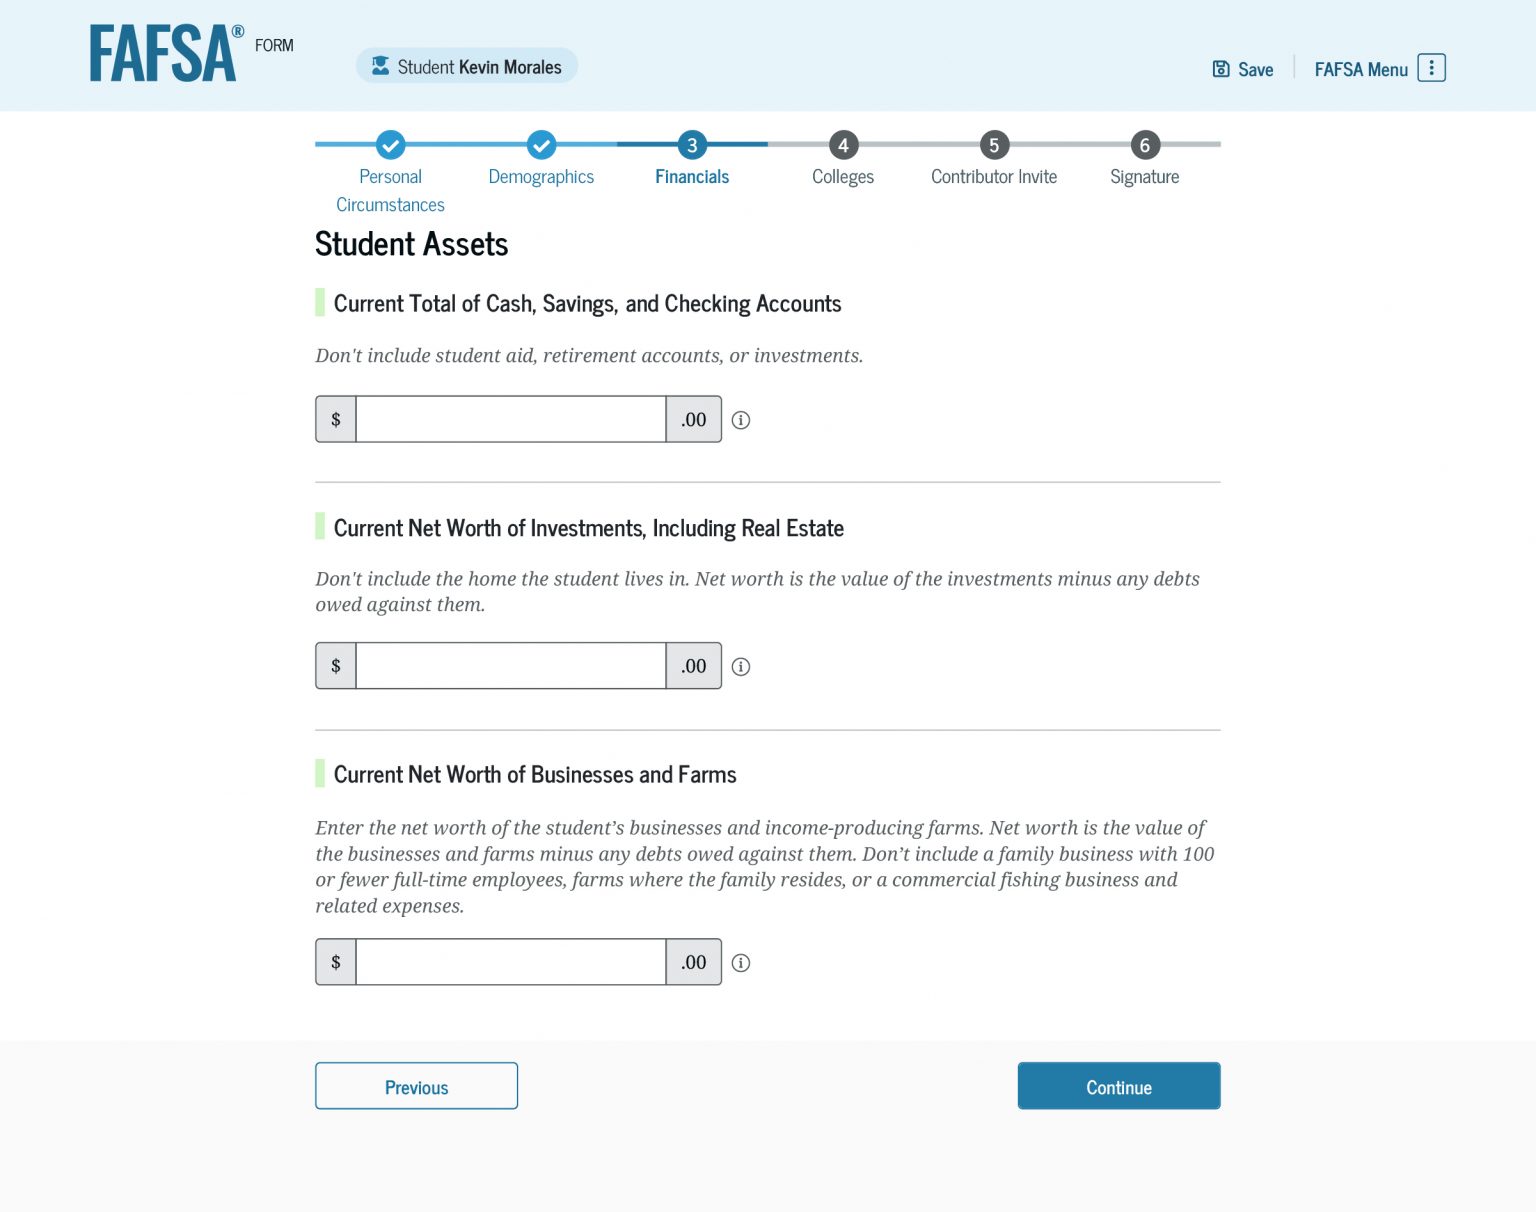Click the info icon beside cash and savings field
This screenshot has width=1536, height=1212.
[741, 420]
